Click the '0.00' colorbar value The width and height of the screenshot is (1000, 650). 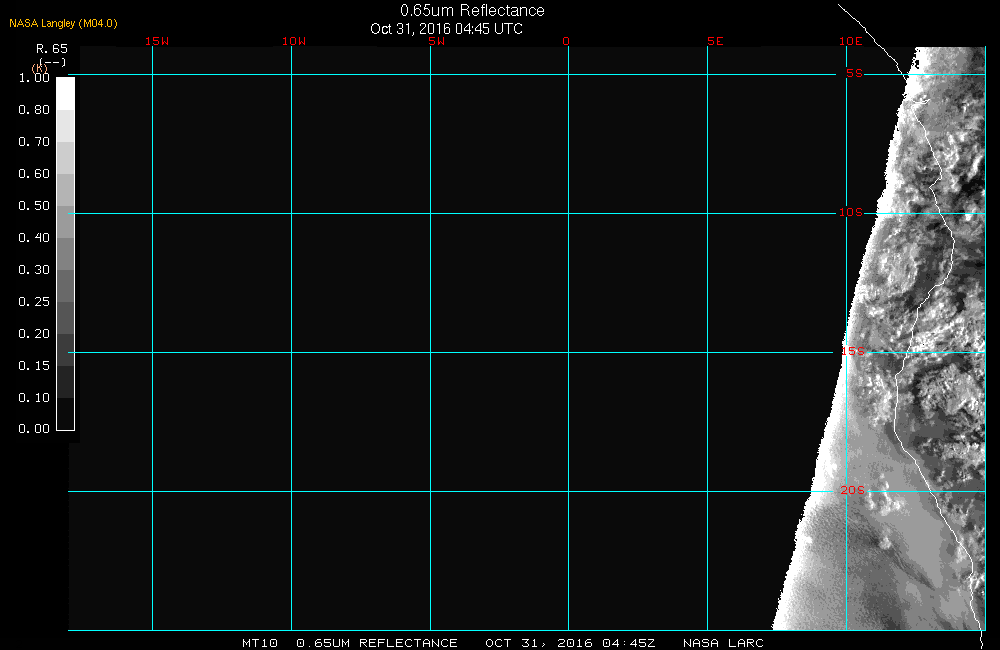point(34,429)
